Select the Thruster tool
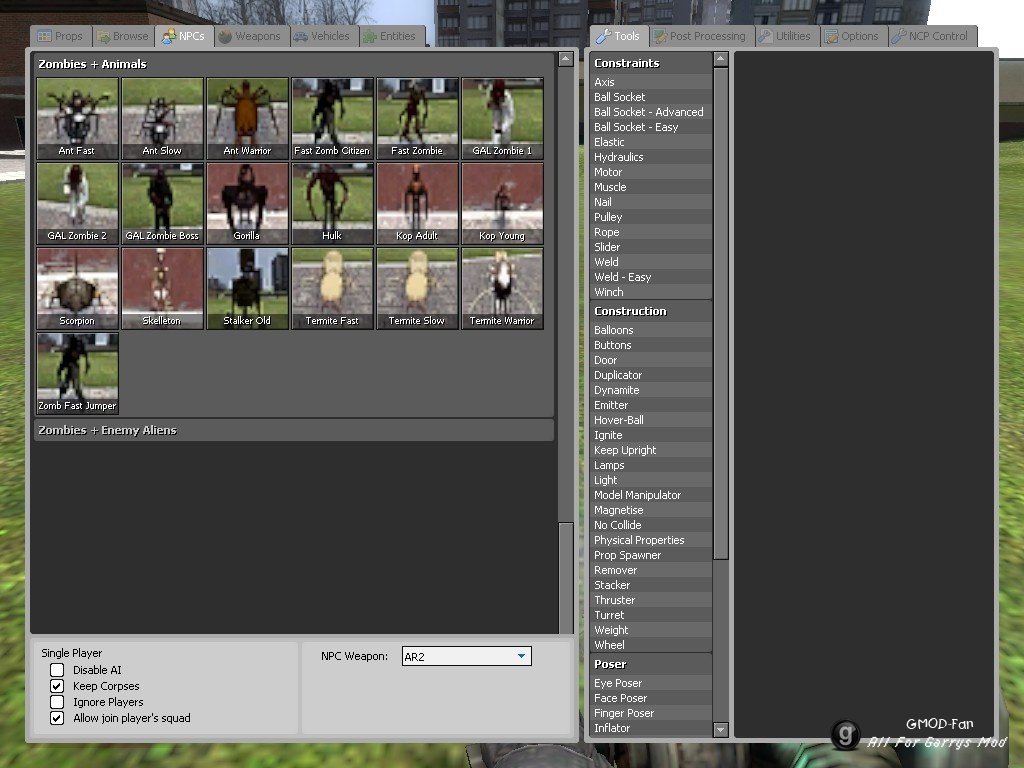The image size is (1024, 768). pos(650,600)
